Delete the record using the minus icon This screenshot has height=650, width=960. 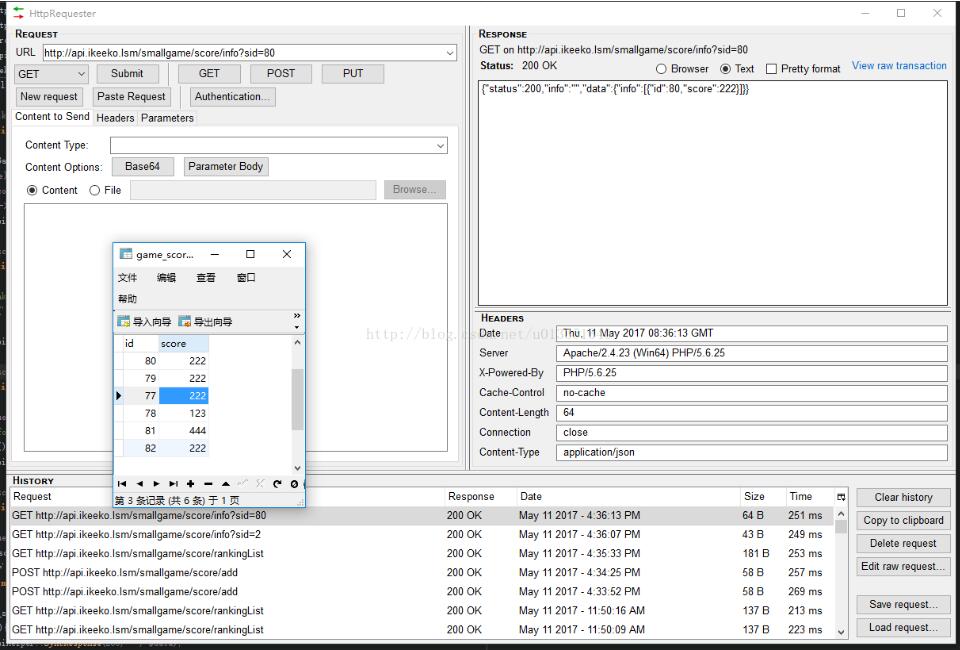pyautogui.click(x=208, y=484)
